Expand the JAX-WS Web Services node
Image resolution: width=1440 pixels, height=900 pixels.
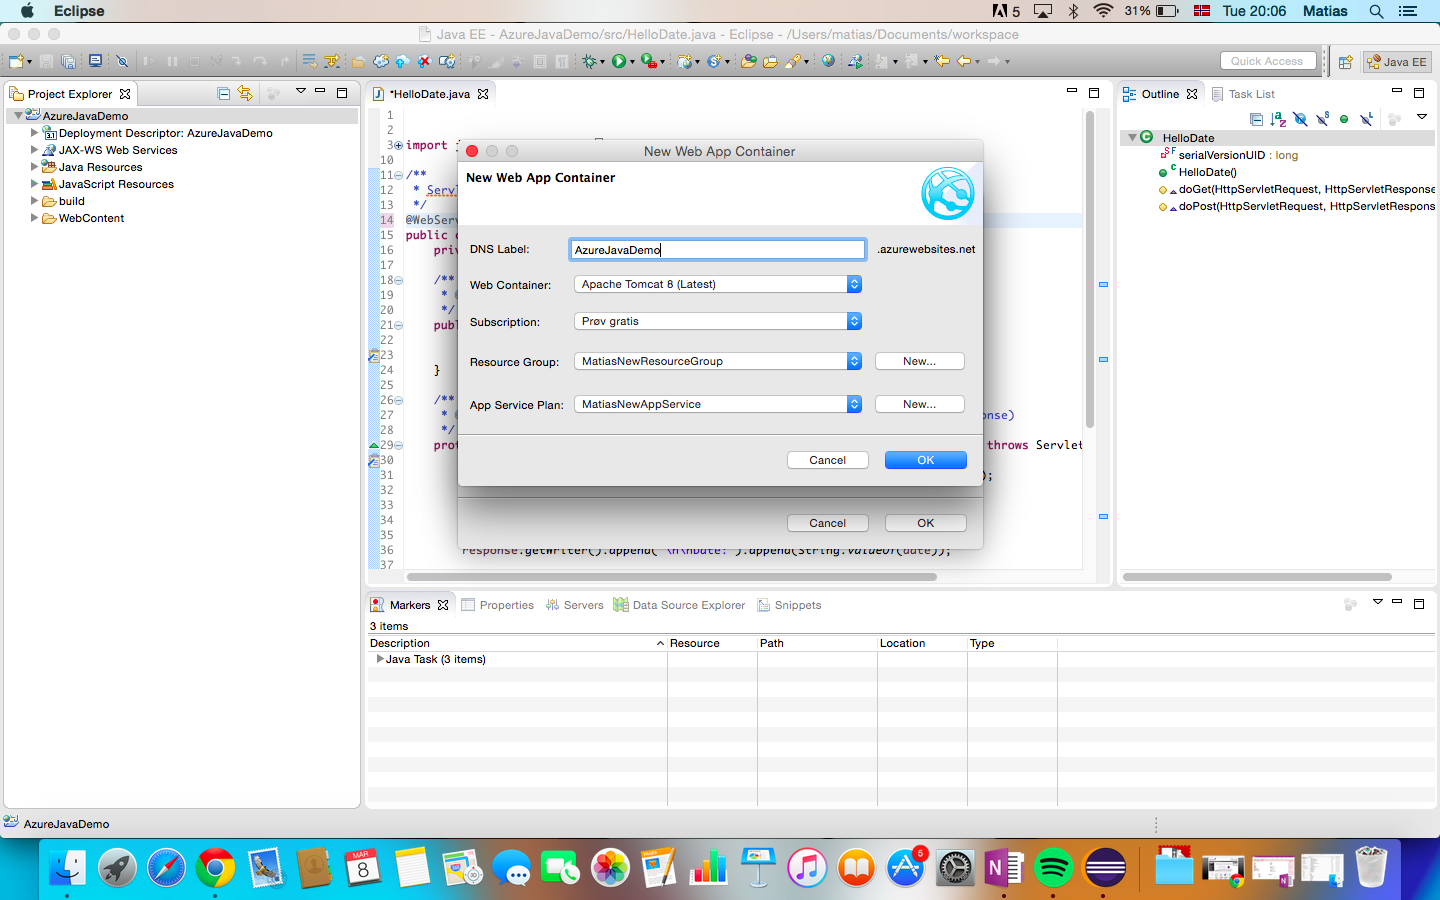(34, 149)
